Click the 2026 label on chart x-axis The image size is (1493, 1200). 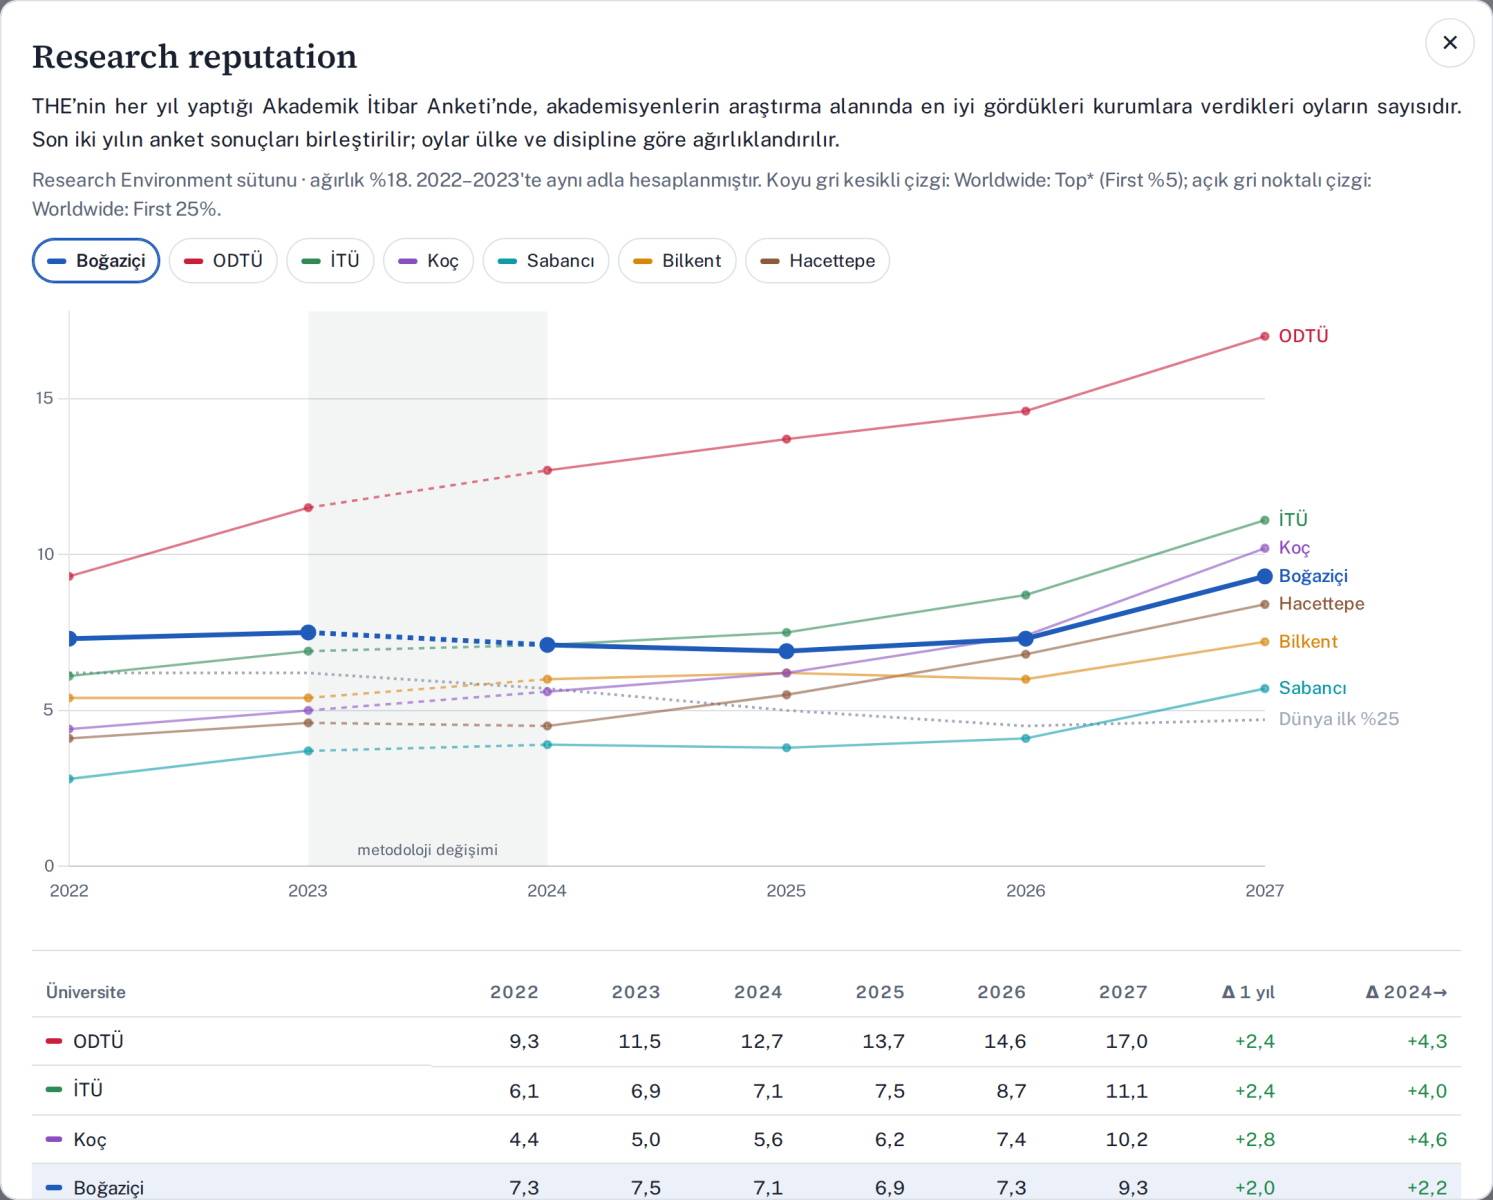pyautogui.click(x=1026, y=890)
